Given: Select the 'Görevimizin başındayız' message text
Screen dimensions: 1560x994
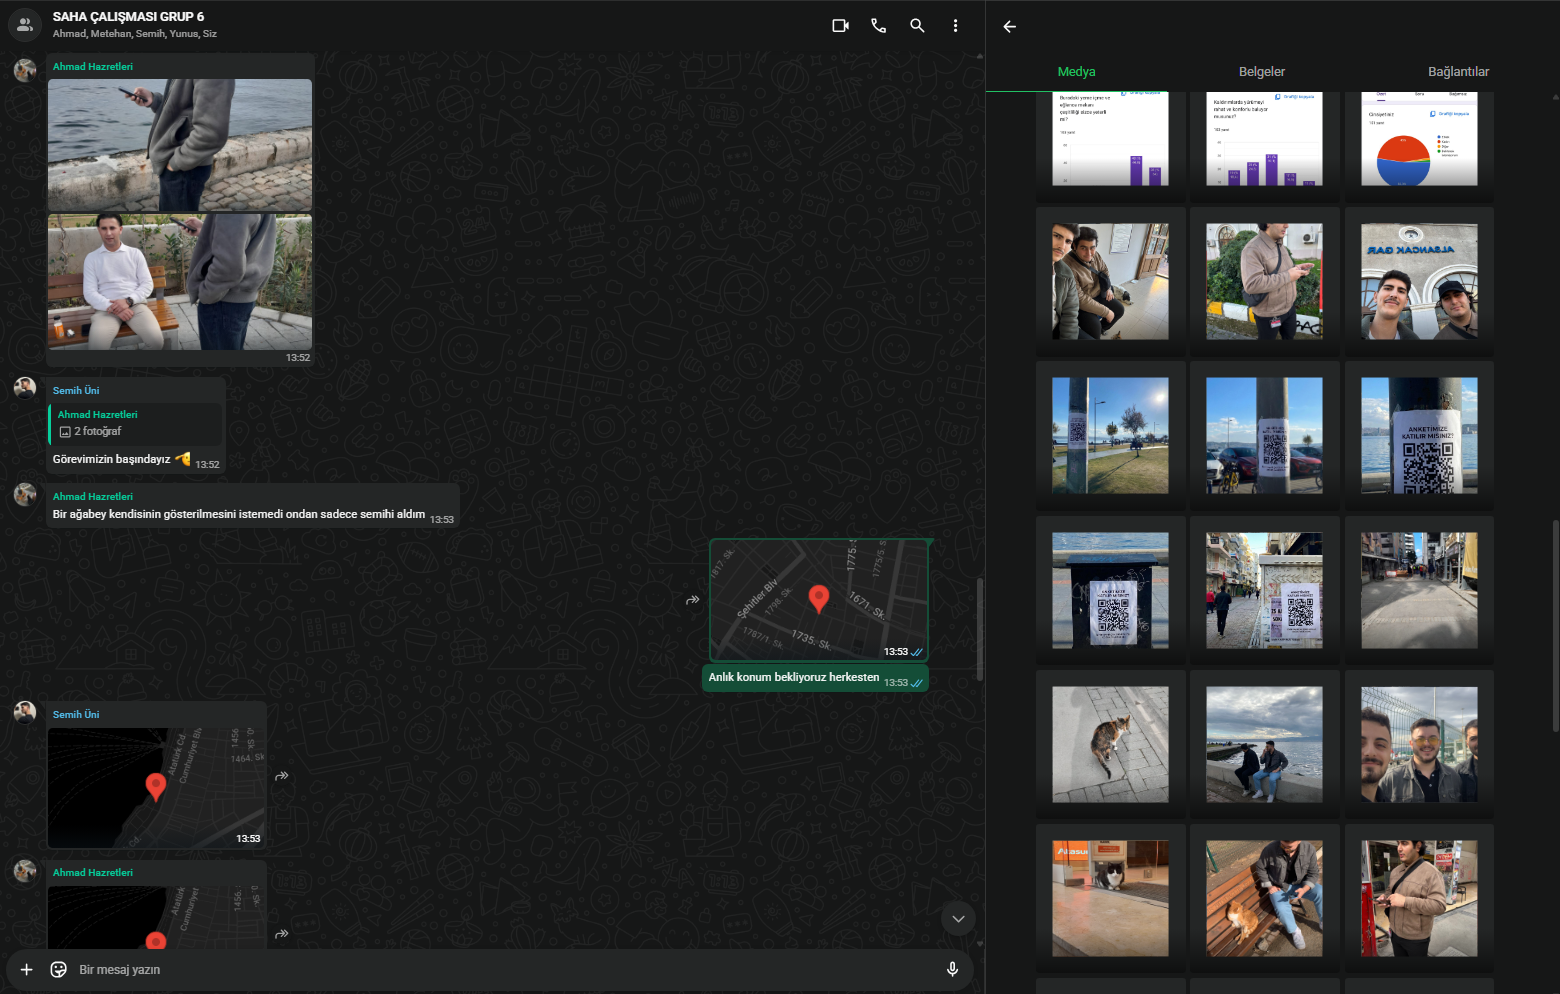Looking at the screenshot, I should point(112,459).
